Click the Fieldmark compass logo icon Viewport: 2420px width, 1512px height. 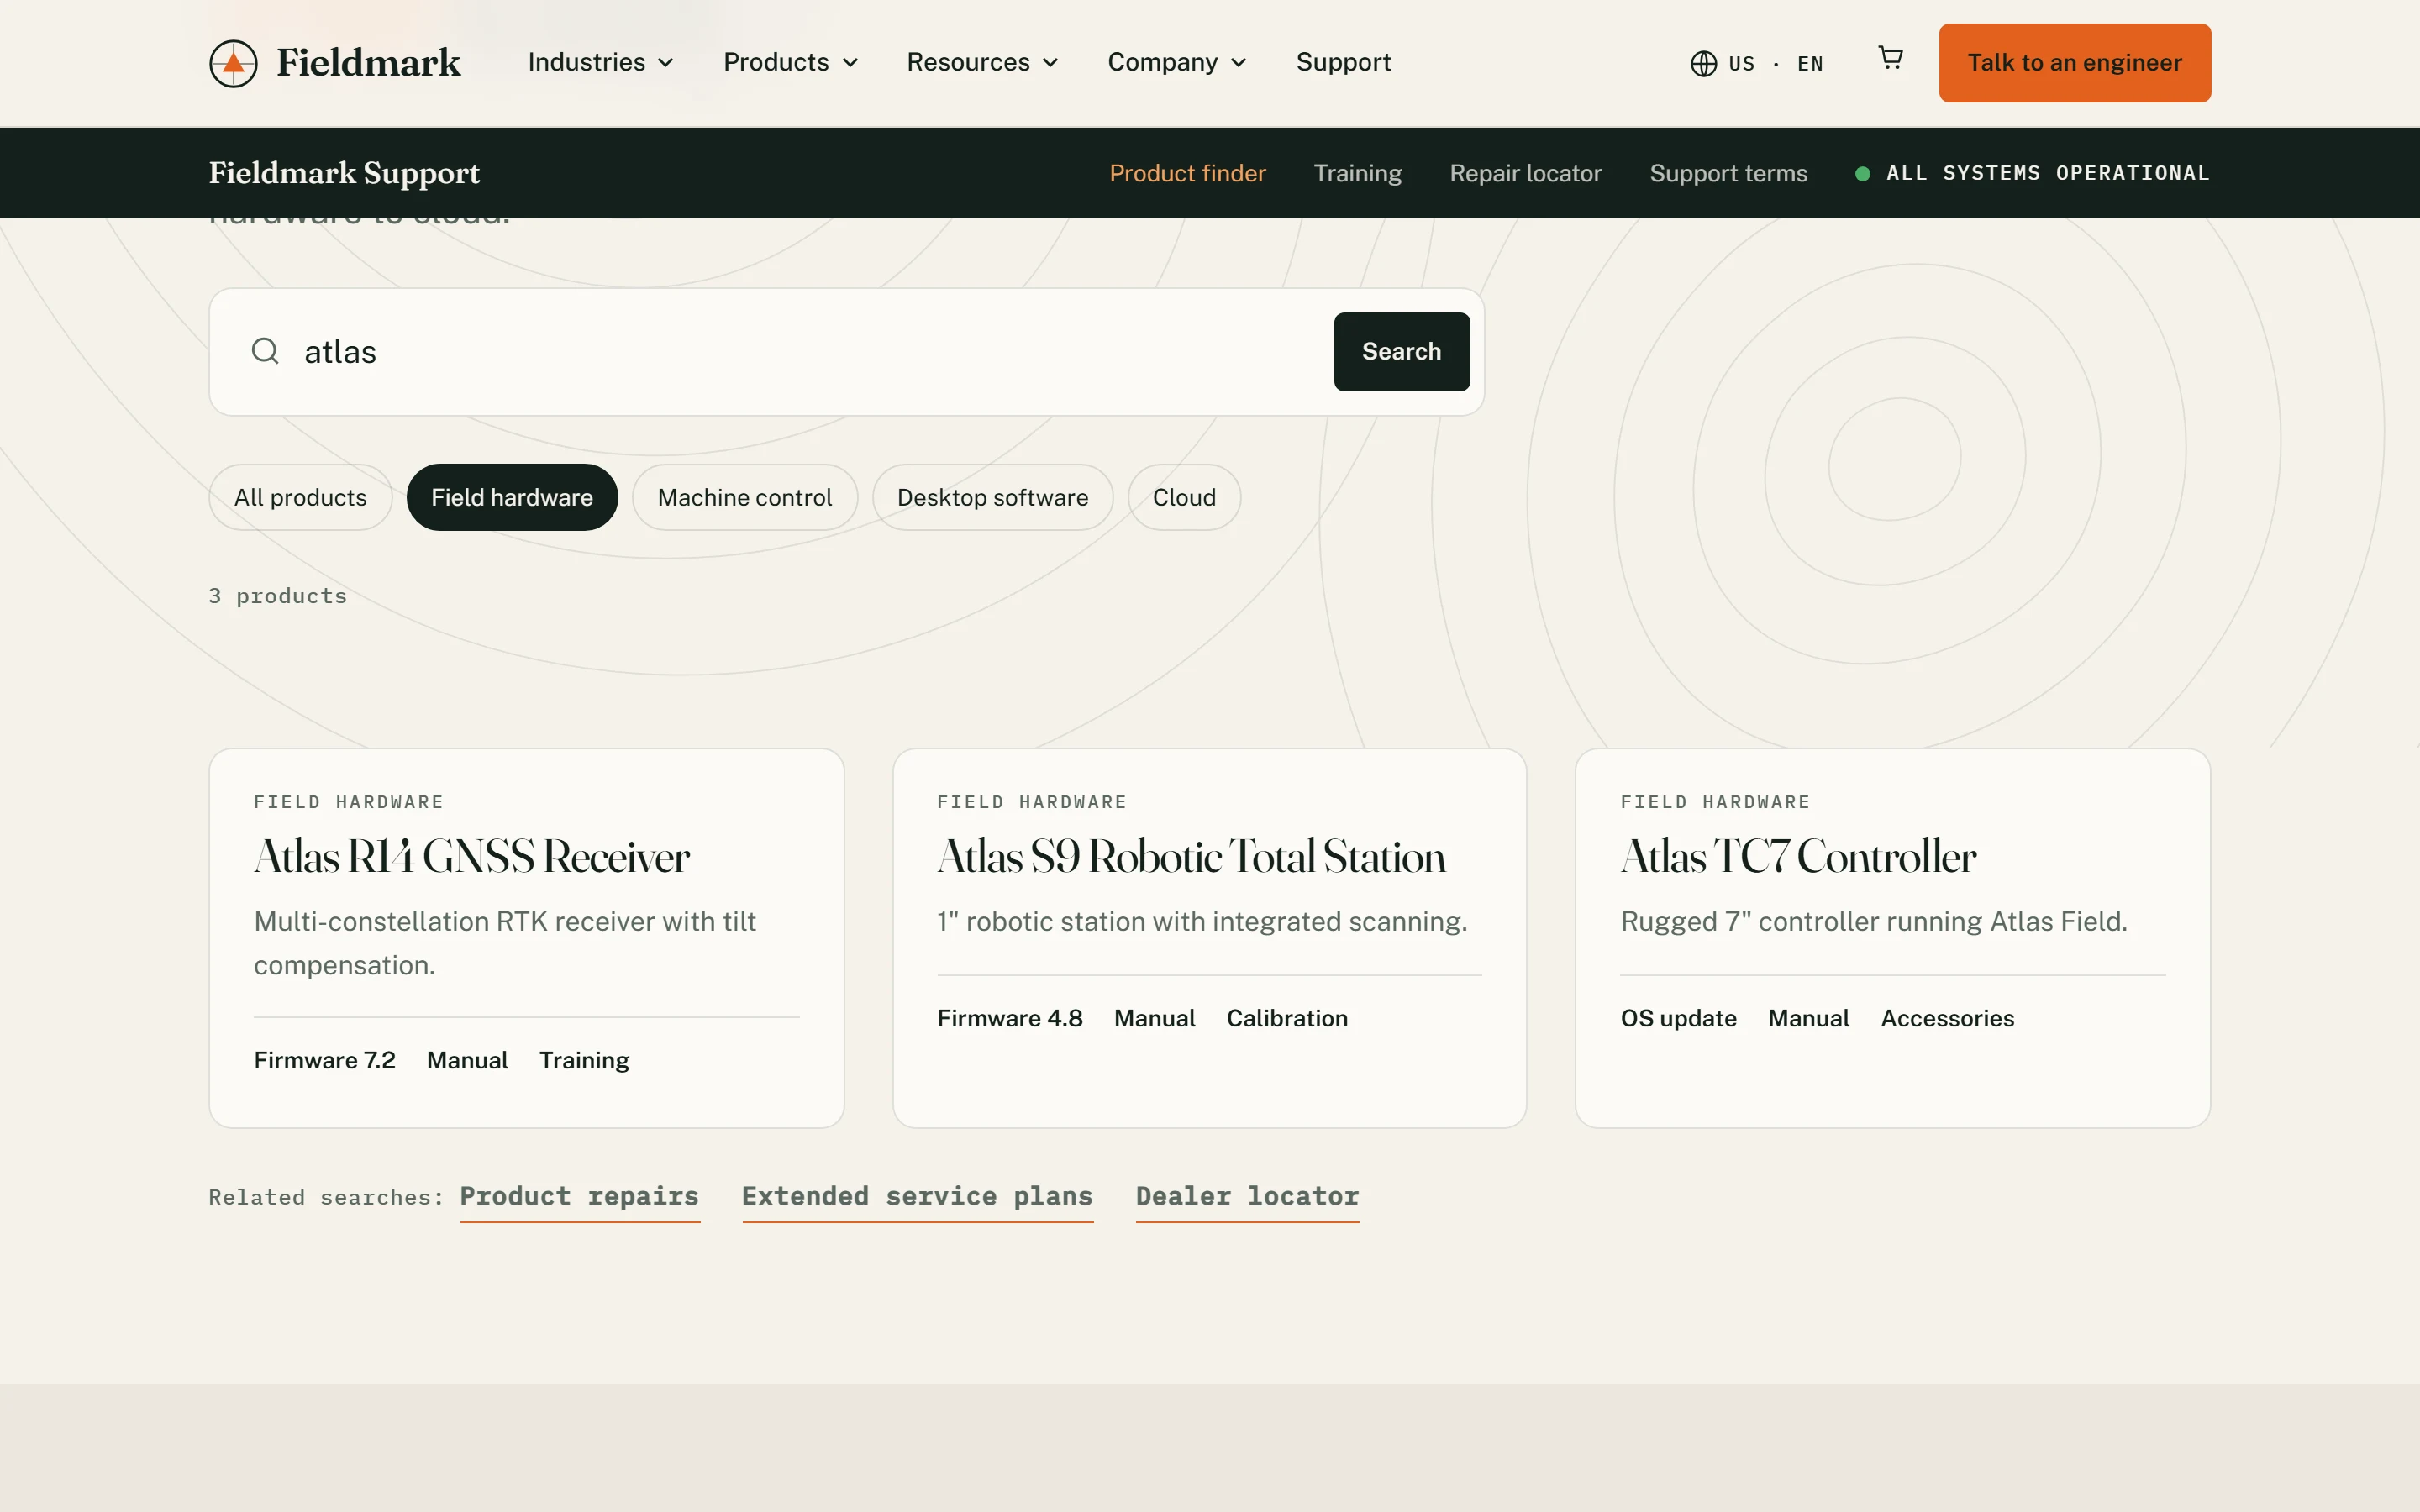point(233,63)
